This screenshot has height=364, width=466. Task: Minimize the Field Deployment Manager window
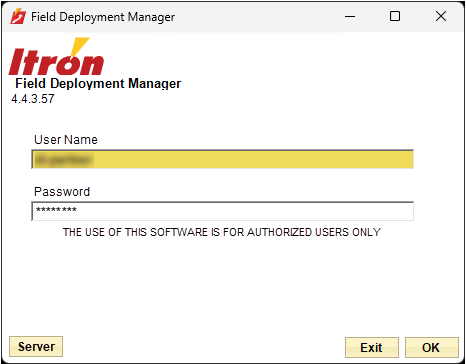click(x=350, y=16)
